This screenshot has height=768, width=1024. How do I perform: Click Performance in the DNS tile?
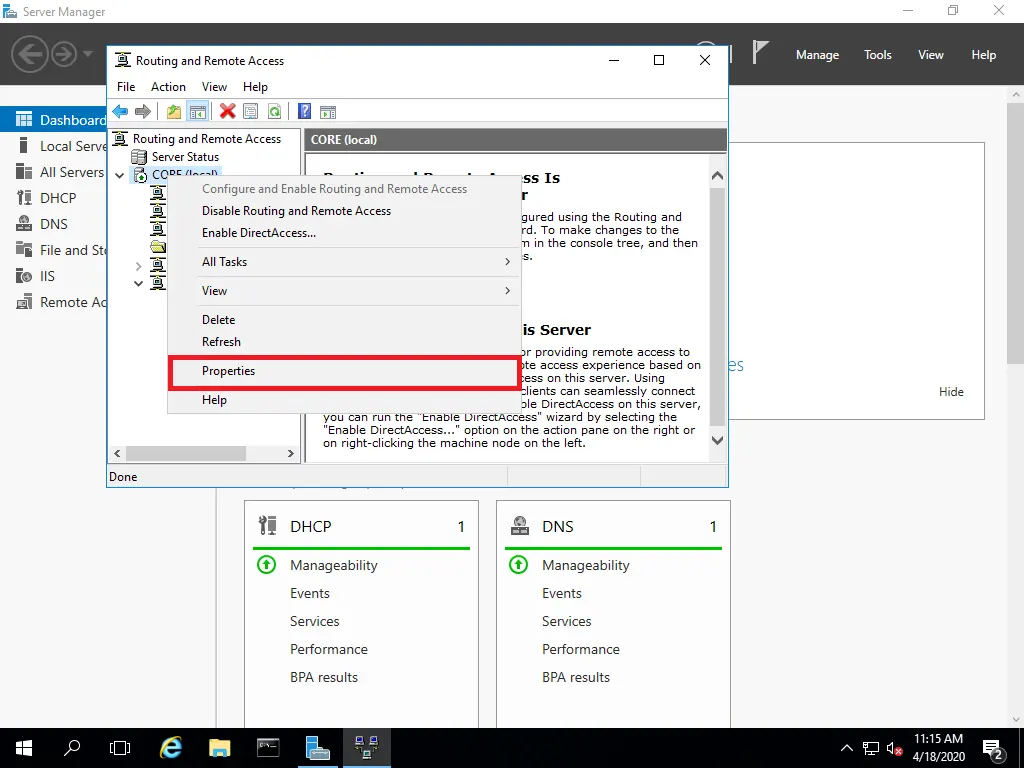[581, 649]
